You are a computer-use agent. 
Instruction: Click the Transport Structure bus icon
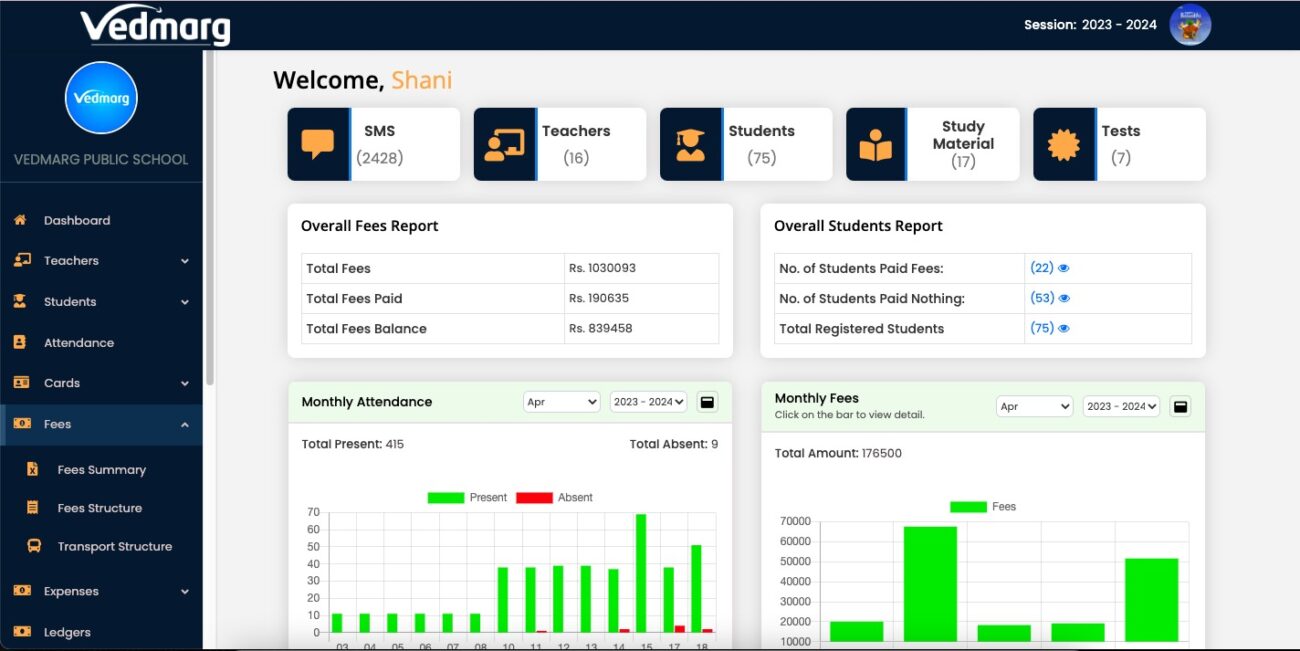tap(31, 546)
